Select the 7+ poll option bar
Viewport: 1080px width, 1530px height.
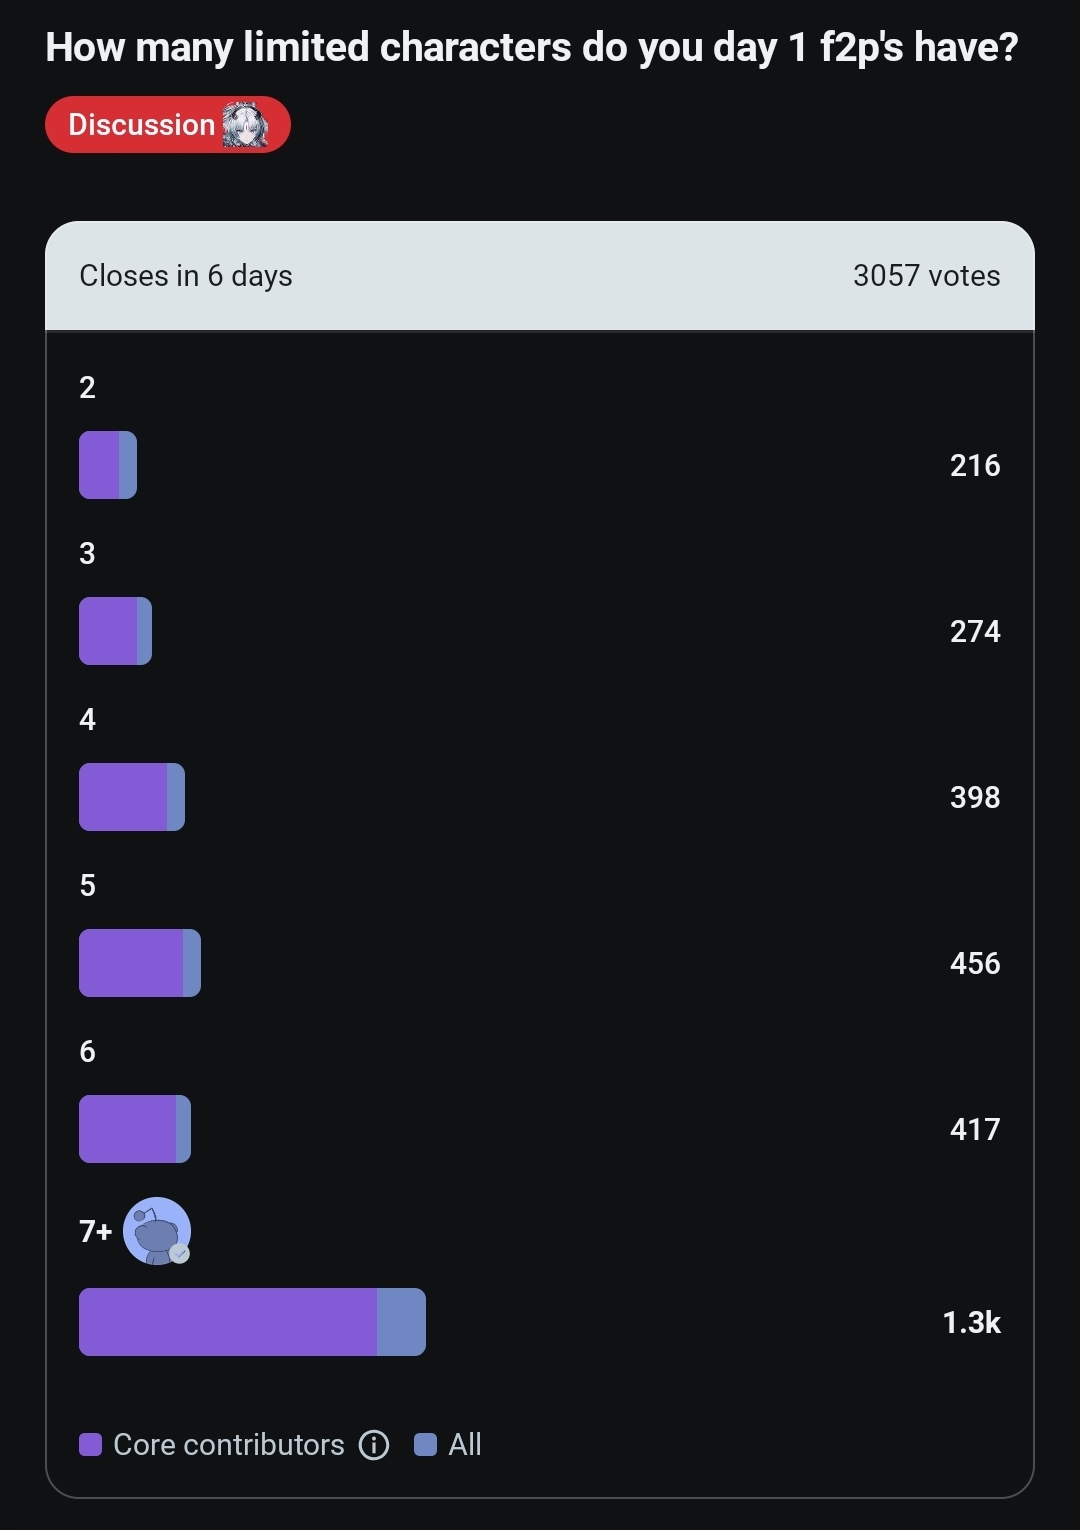coord(252,1322)
